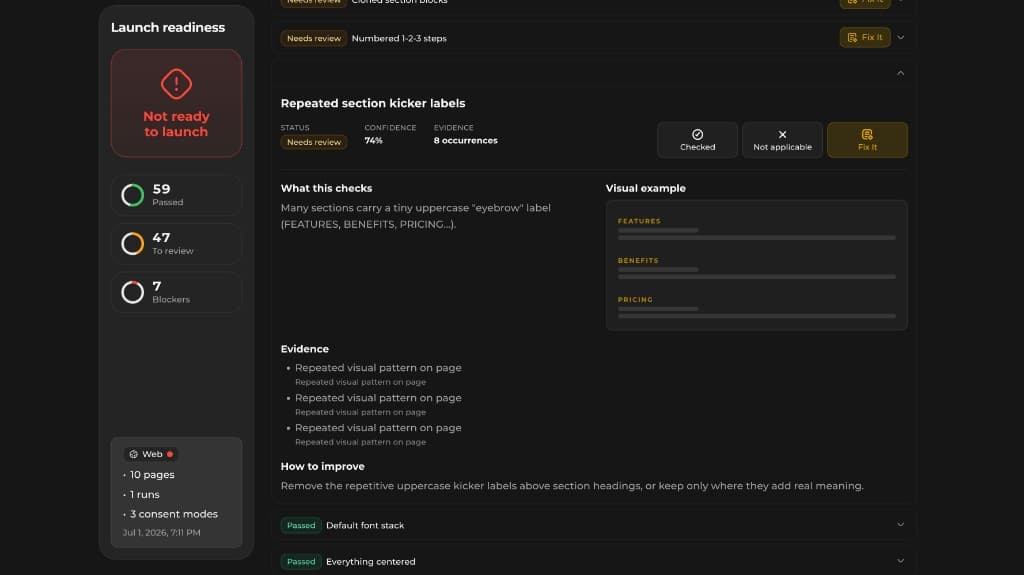Collapse the Repeated section kicker labels panel

[x=901, y=73]
